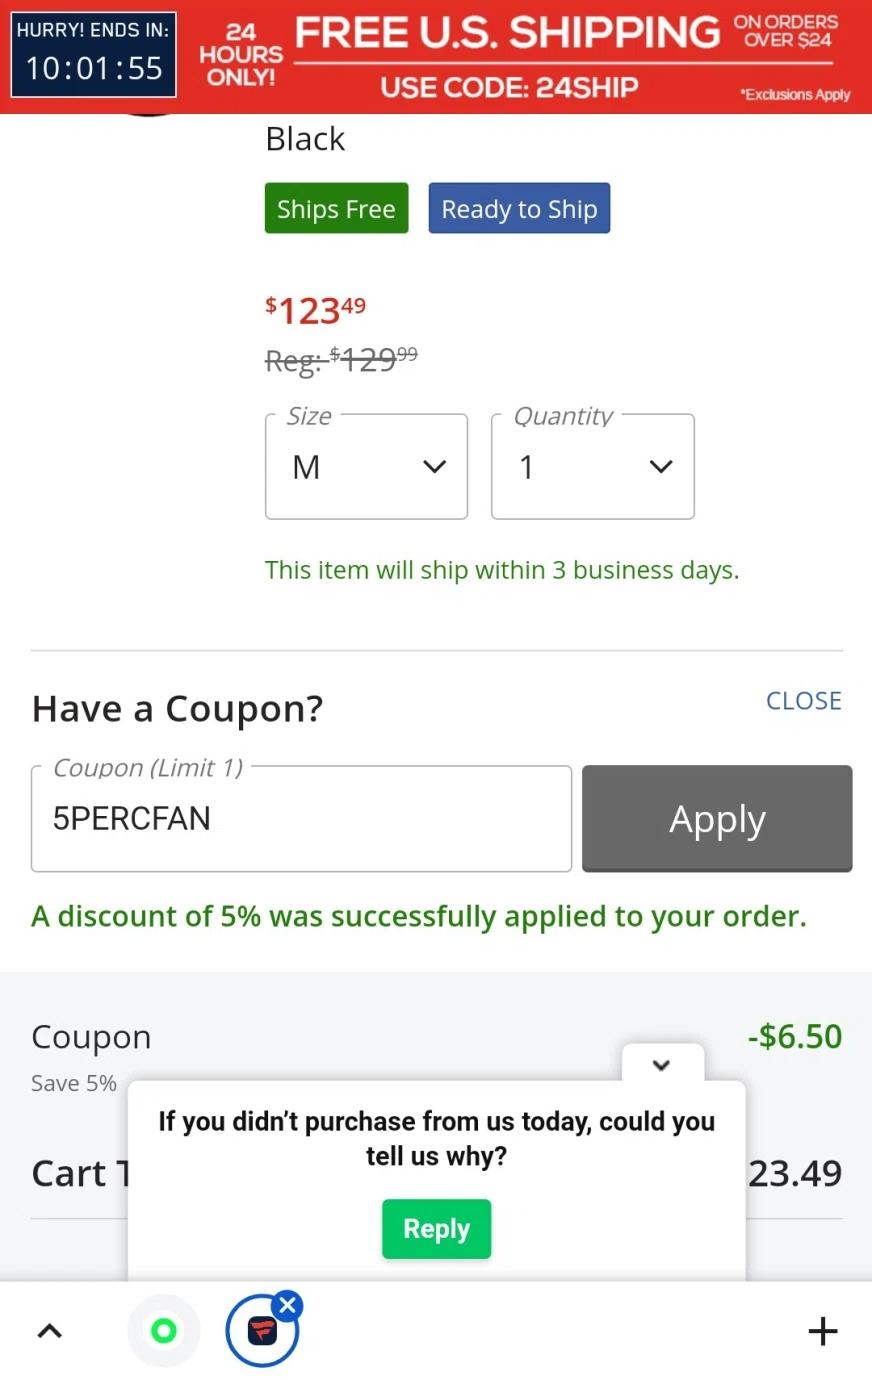Collapse the survey popup with chevron
Image resolution: width=872 pixels, height=1380 pixels.
661,1065
